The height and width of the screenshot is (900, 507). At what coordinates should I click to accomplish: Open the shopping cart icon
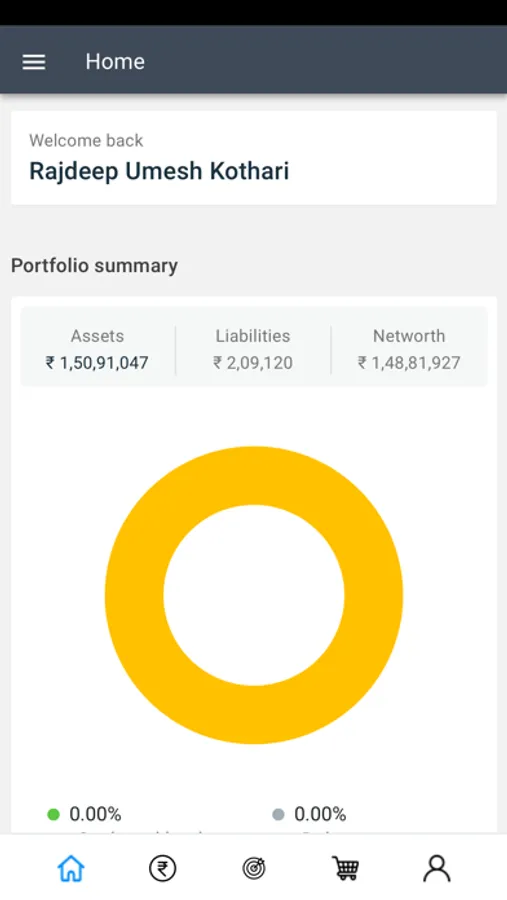[x=345, y=868]
